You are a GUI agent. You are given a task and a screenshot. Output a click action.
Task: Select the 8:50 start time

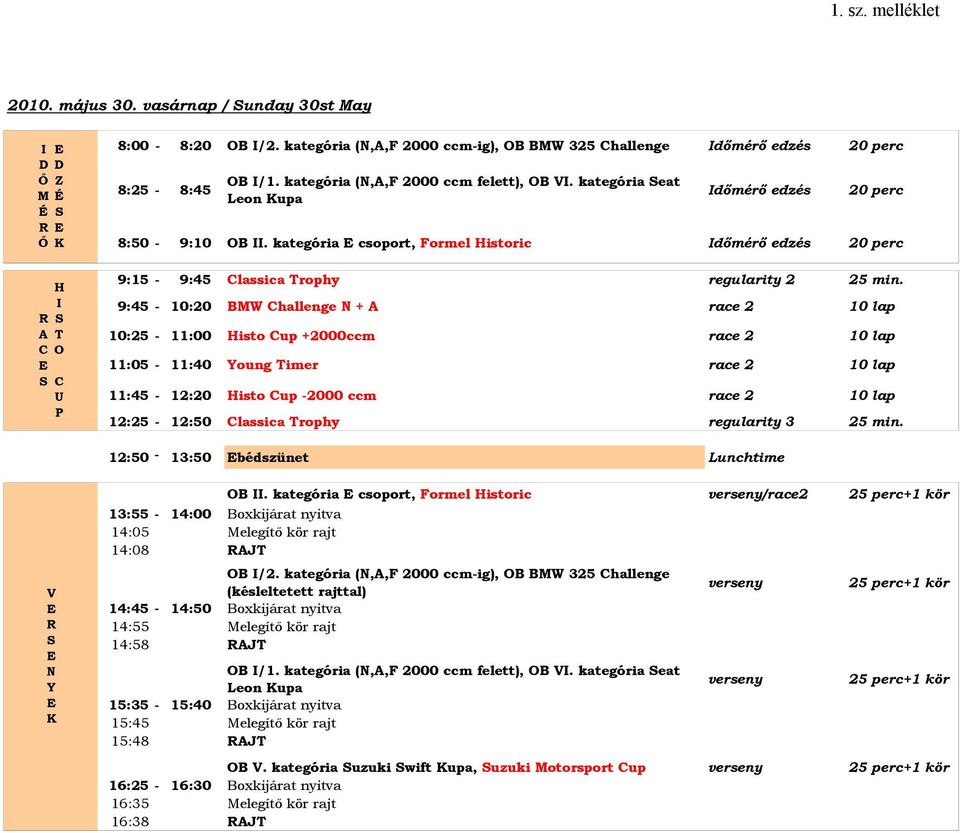tap(133, 243)
